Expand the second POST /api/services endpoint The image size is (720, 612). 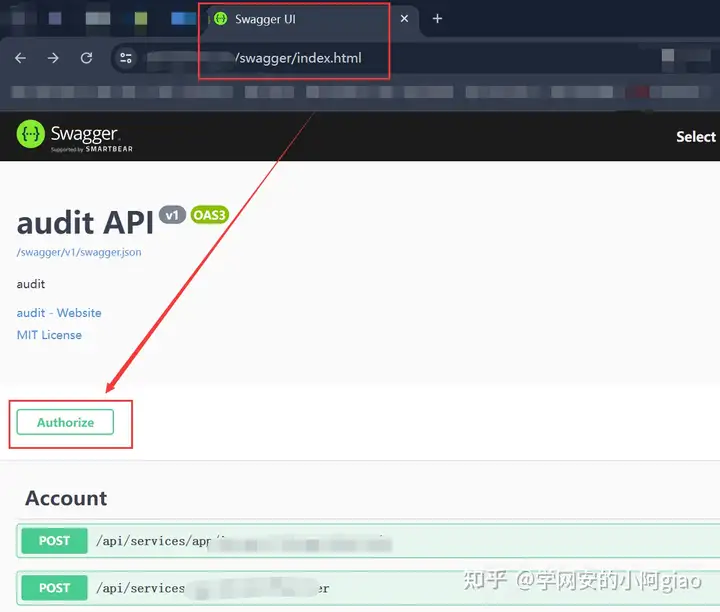coord(368,588)
